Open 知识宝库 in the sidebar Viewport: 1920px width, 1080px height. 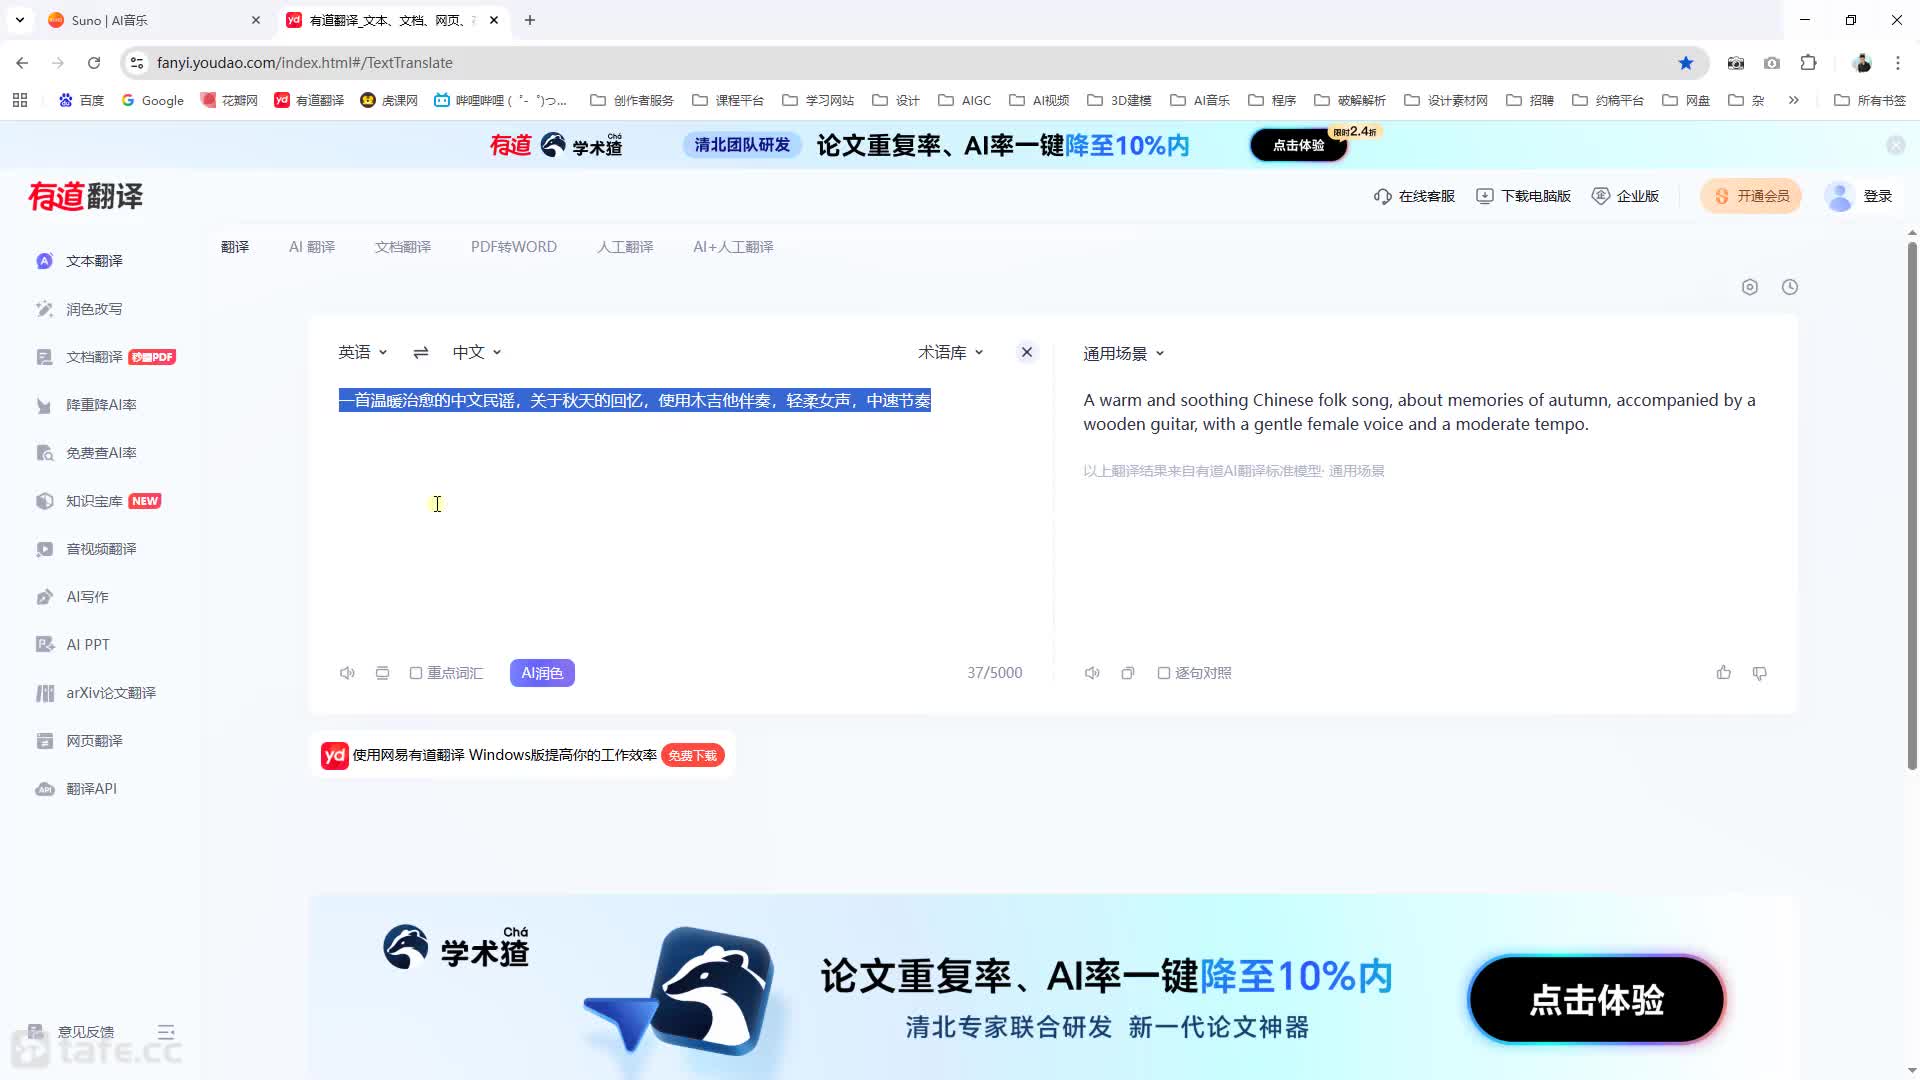(98, 501)
